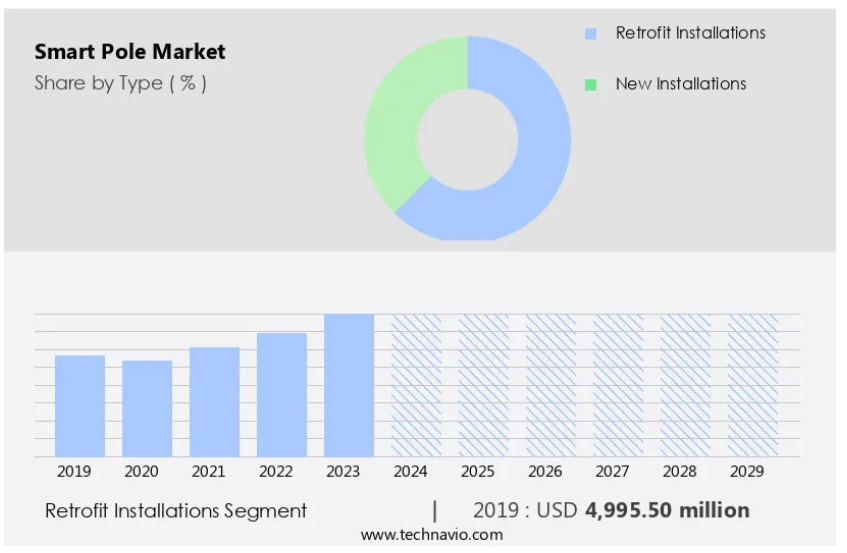This screenshot has height=553, width=847.
Task: Click the Share by Type subtitle
Action: pos(120,83)
